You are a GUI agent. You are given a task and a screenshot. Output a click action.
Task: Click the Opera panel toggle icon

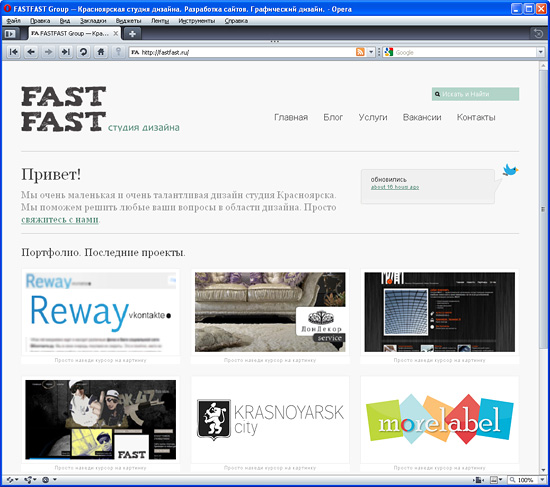pyautogui.click(x=10, y=34)
